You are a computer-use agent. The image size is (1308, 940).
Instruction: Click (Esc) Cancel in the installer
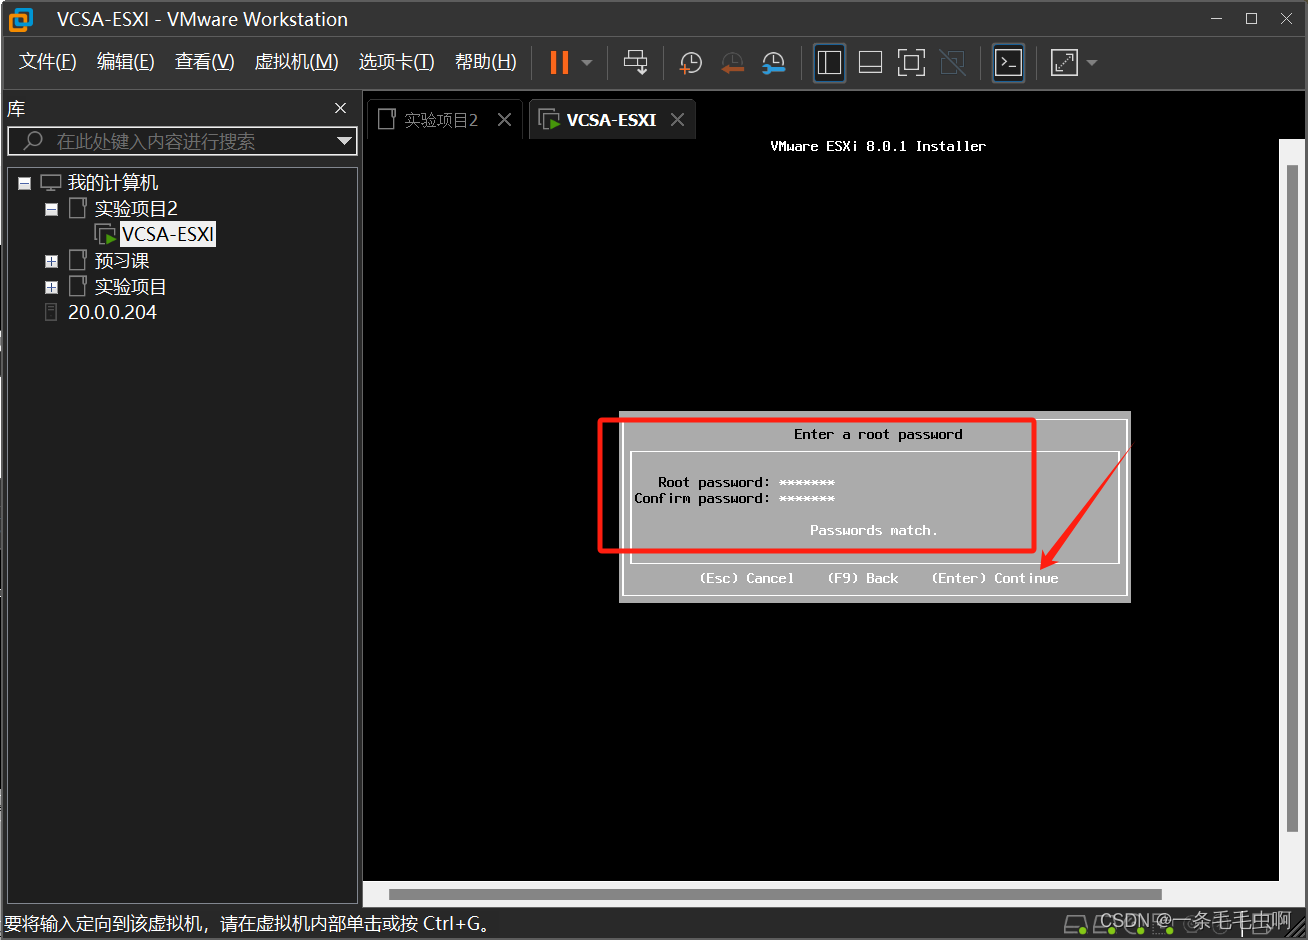(x=747, y=578)
